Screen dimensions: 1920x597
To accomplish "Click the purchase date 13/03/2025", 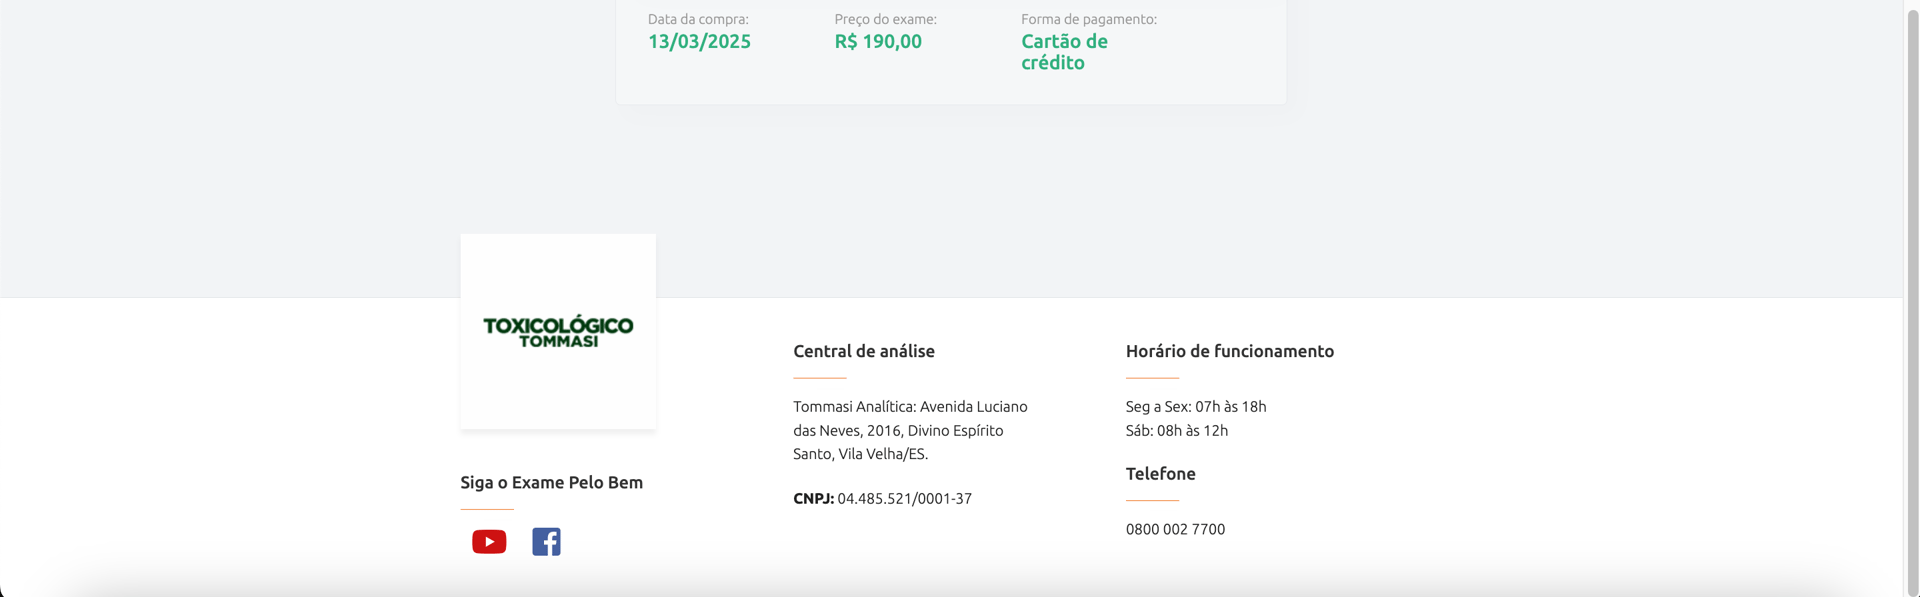I will [x=699, y=41].
